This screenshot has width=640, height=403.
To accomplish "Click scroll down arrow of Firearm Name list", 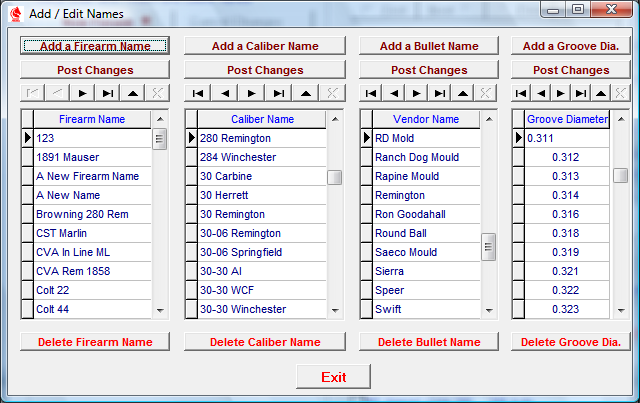I will [160, 311].
